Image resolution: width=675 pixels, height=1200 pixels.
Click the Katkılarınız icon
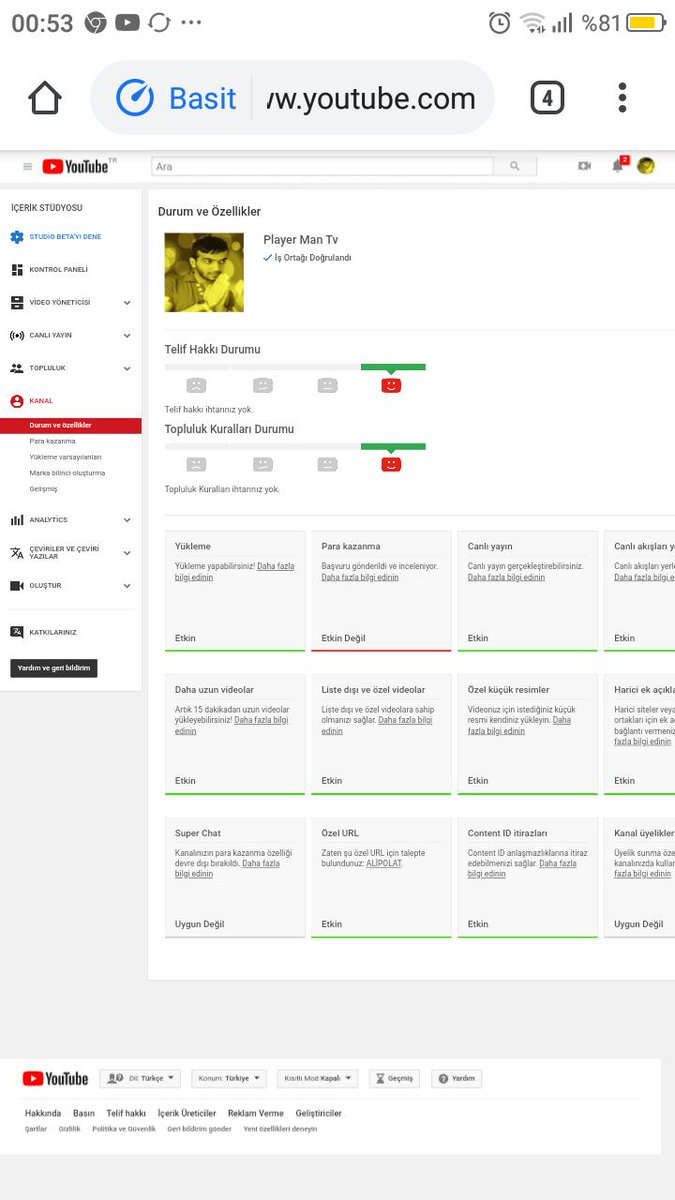tap(17, 632)
